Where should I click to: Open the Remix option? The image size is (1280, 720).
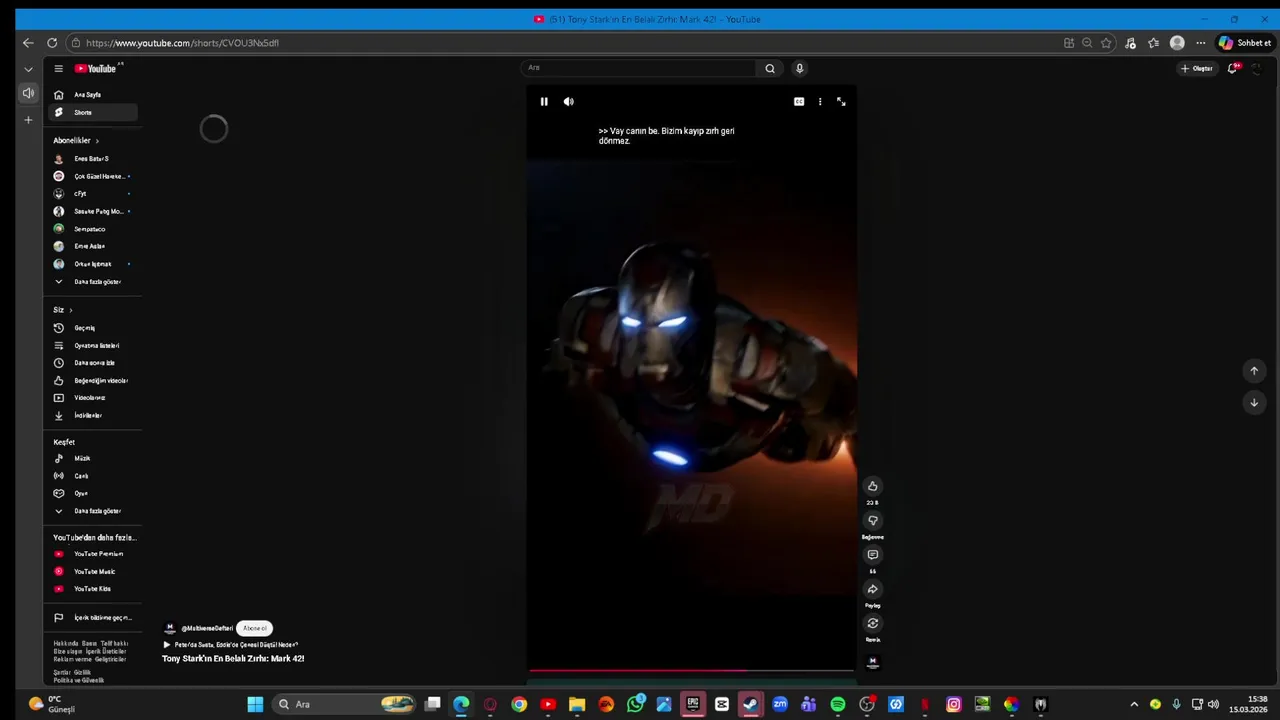point(872,623)
